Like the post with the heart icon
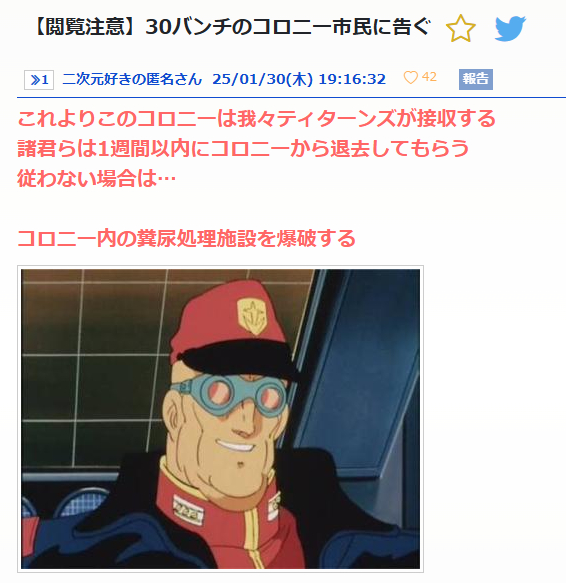The height and width of the screenshot is (583, 566). click(x=411, y=78)
